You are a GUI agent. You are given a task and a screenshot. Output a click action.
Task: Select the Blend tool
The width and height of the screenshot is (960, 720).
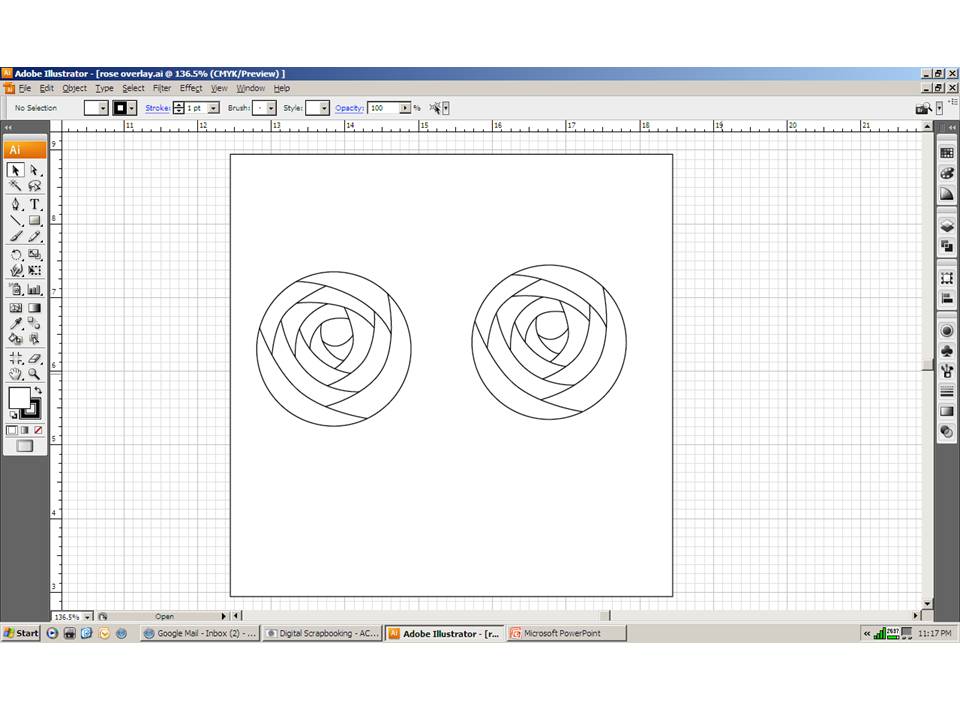[x=34, y=323]
